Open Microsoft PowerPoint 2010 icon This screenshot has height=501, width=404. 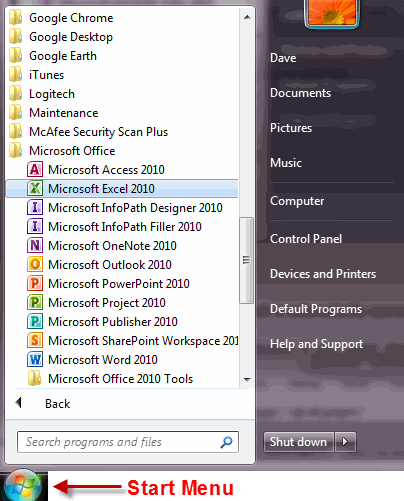click(x=35, y=283)
